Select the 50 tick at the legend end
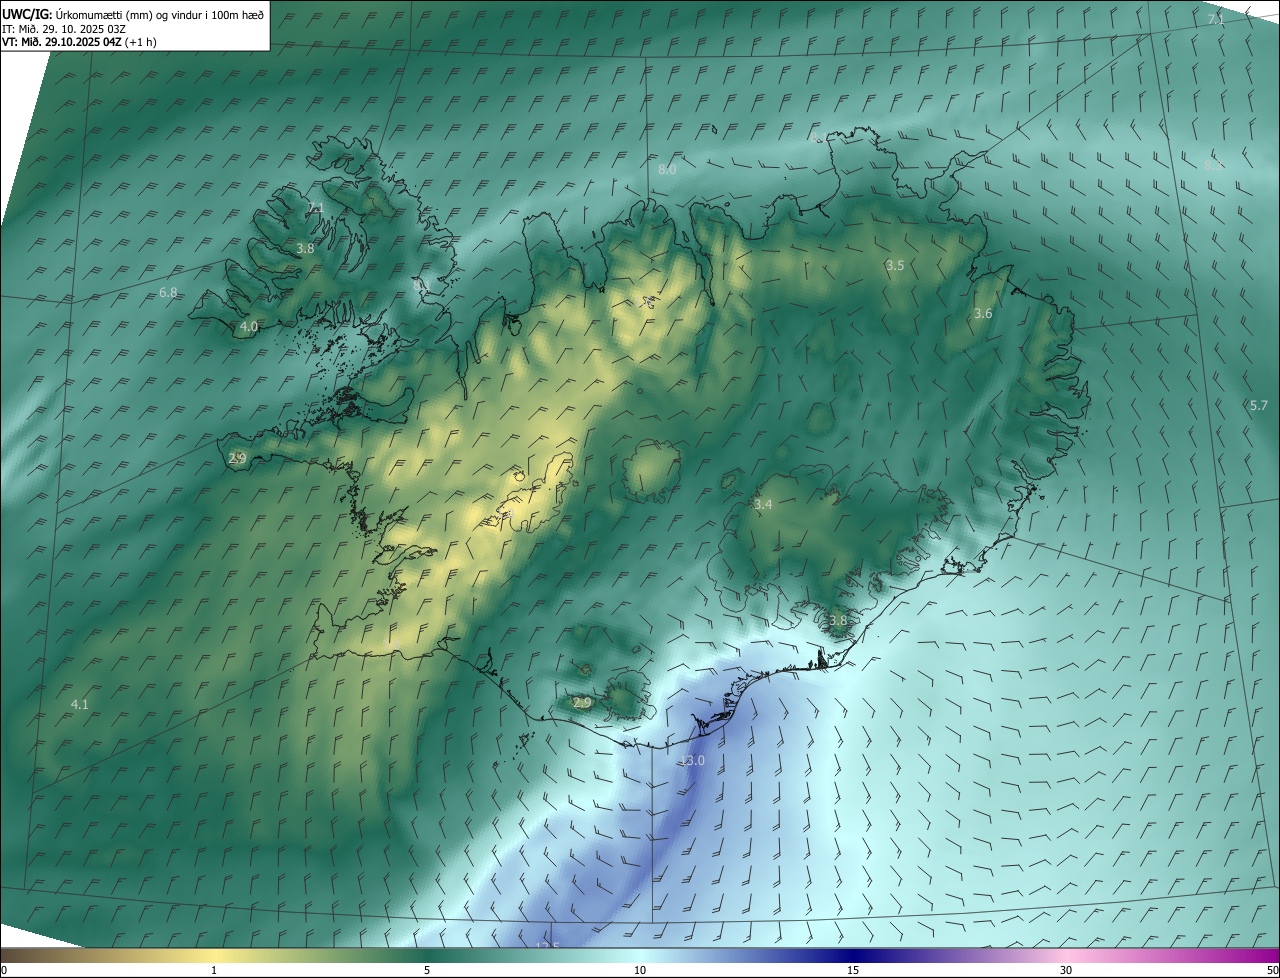Image resolution: width=1280 pixels, height=978 pixels. pos(1272,970)
